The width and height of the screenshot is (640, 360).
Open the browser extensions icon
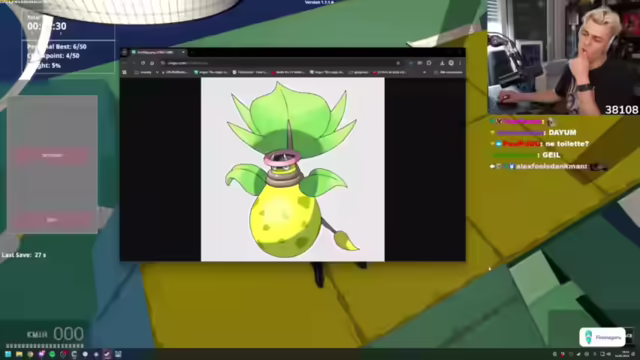[429, 63]
